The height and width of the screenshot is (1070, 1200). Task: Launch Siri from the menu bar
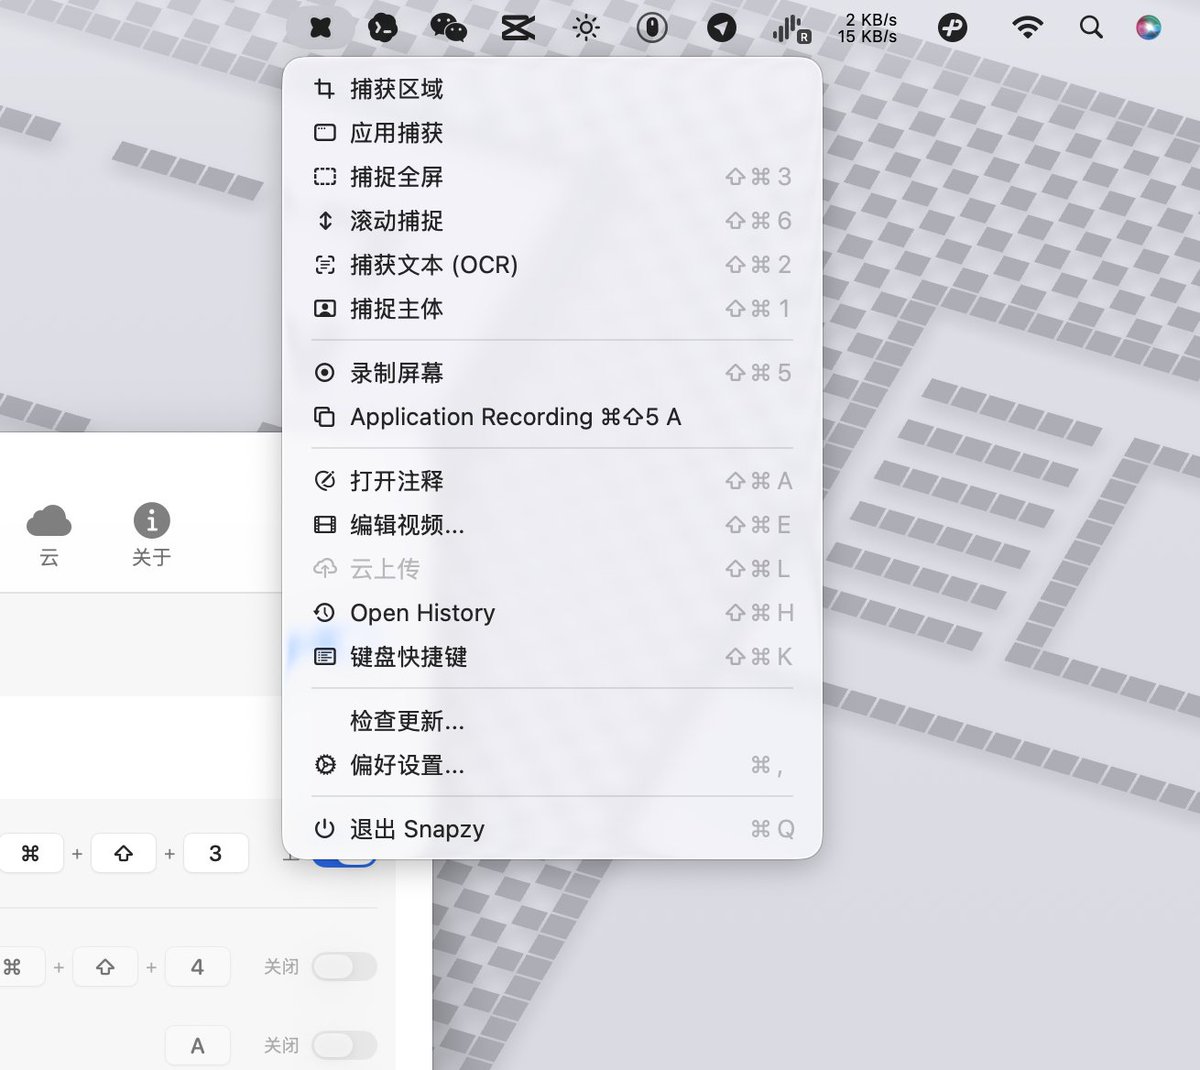coord(1149,27)
